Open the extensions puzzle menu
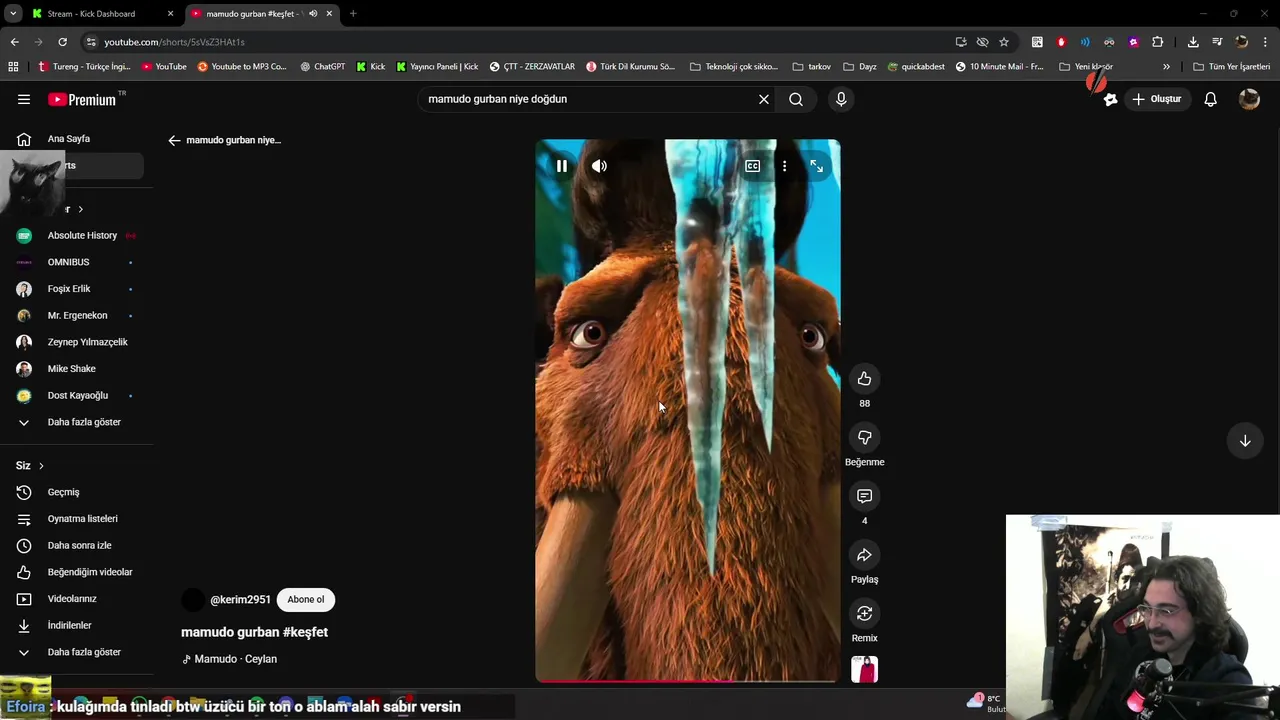Screen dimensions: 1280x720 [1158, 42]
